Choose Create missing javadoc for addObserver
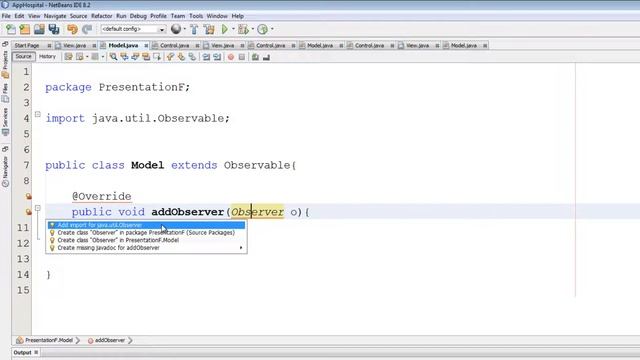Image resolution: width=640 pixels, height=360 pixels. 146,248
